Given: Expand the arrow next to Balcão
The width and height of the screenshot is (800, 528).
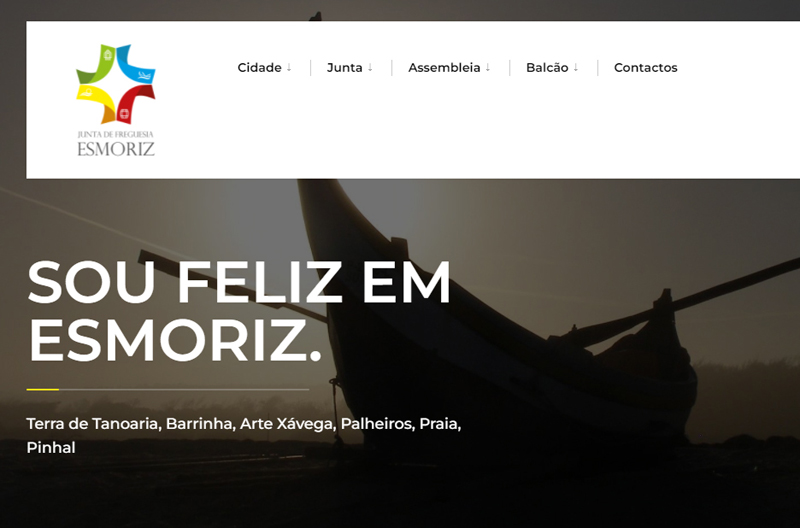Looking at the screenshot, I should [x=576, y=67].
